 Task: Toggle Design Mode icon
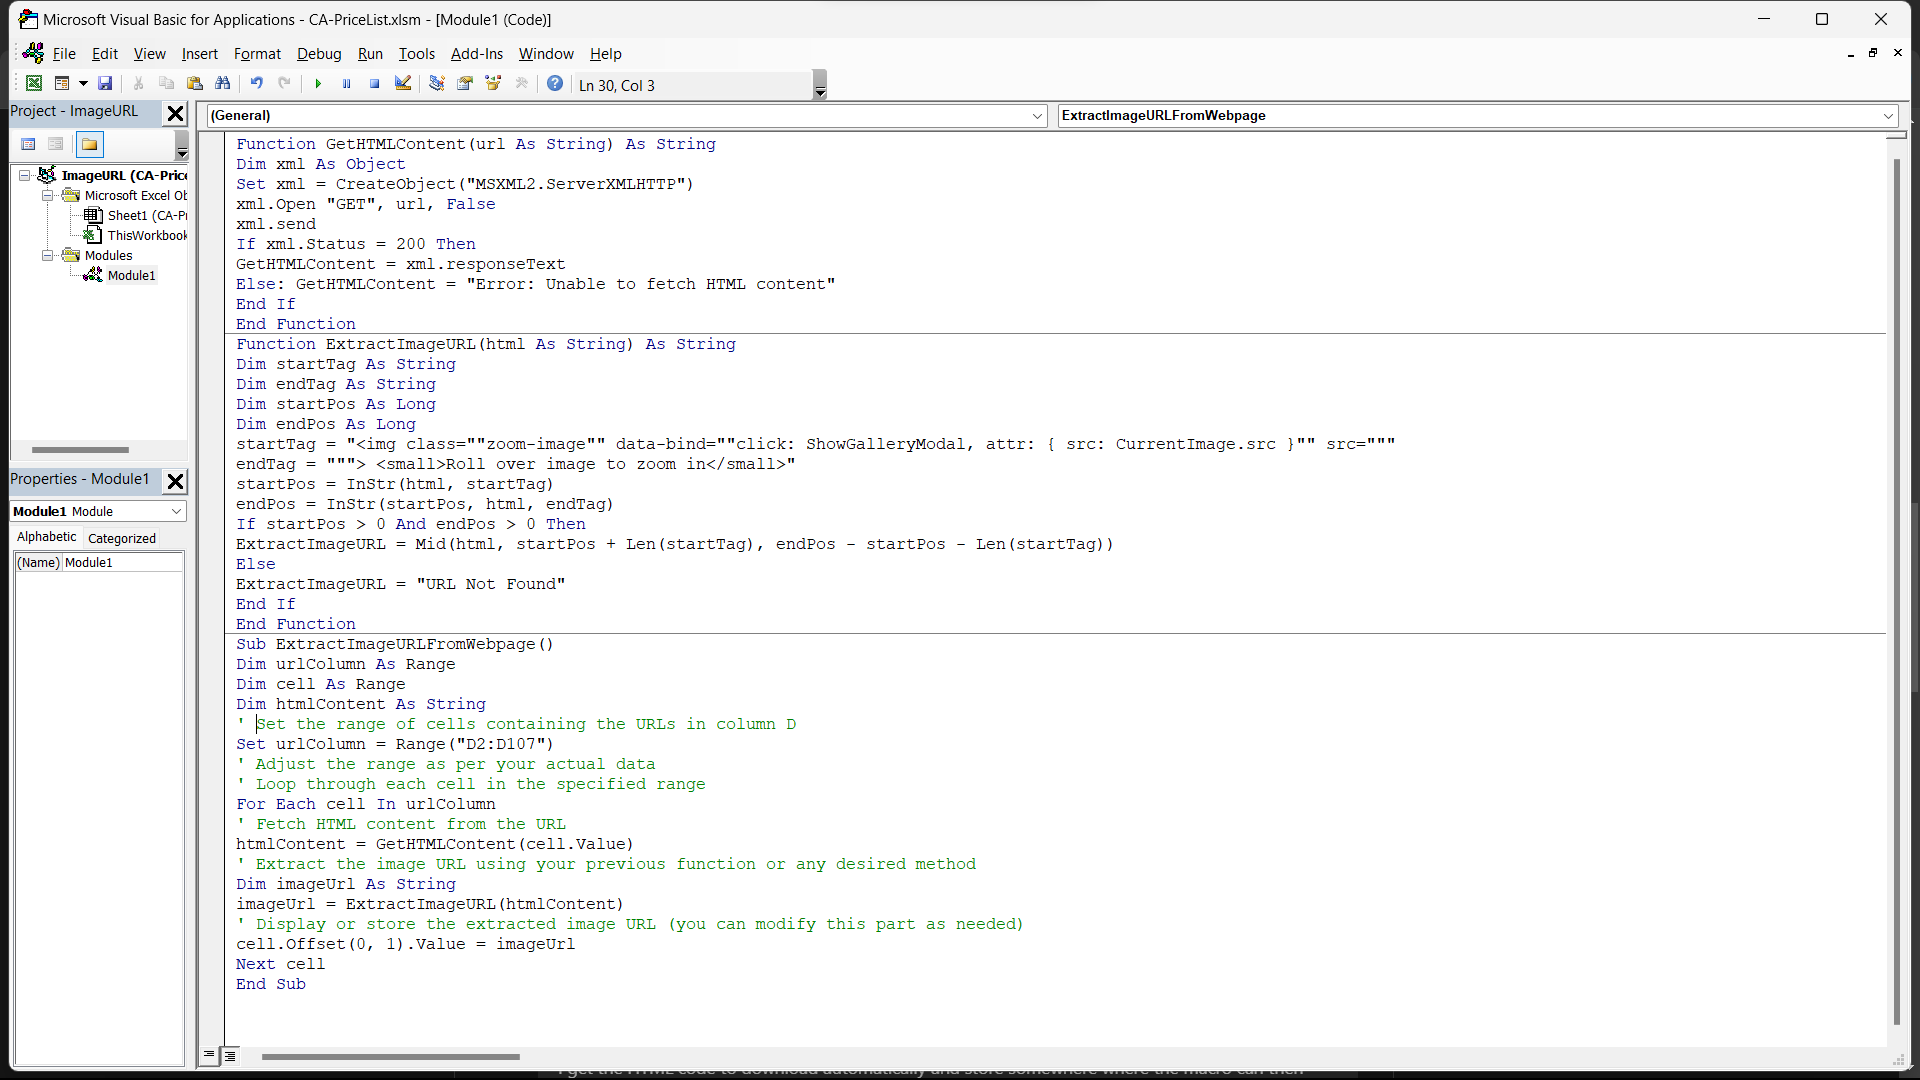click(402, 84)
